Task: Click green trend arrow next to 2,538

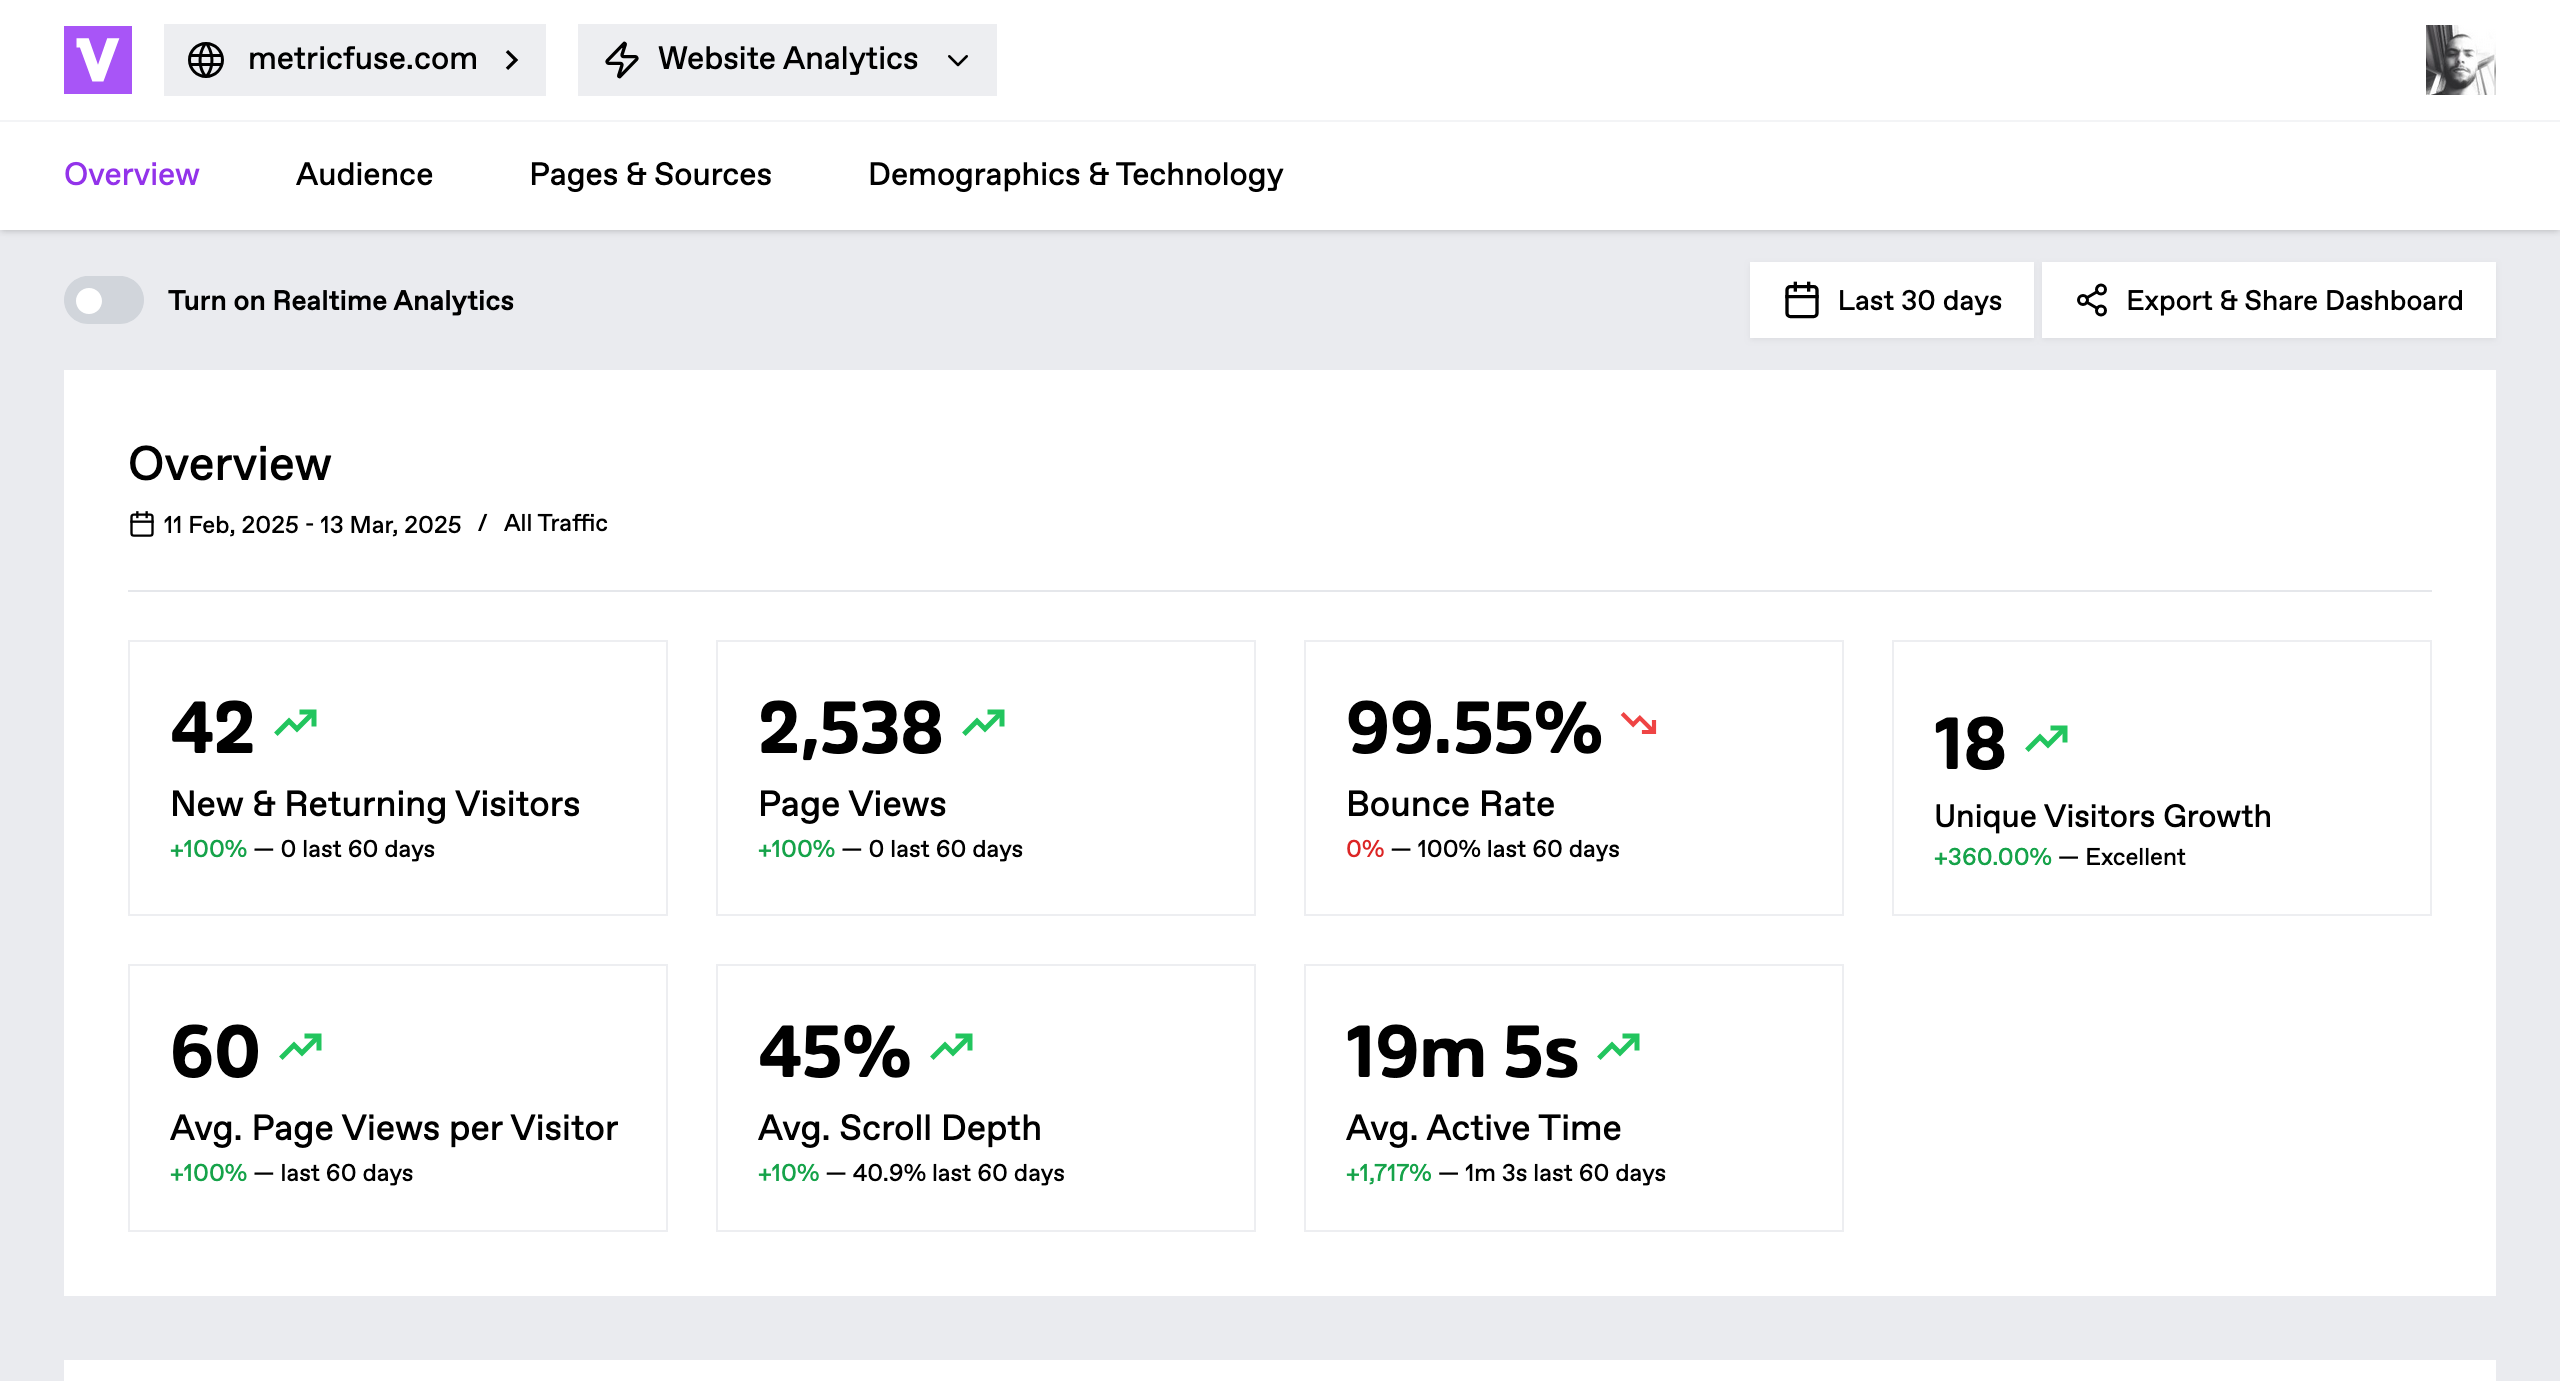Action: [984, 722]
